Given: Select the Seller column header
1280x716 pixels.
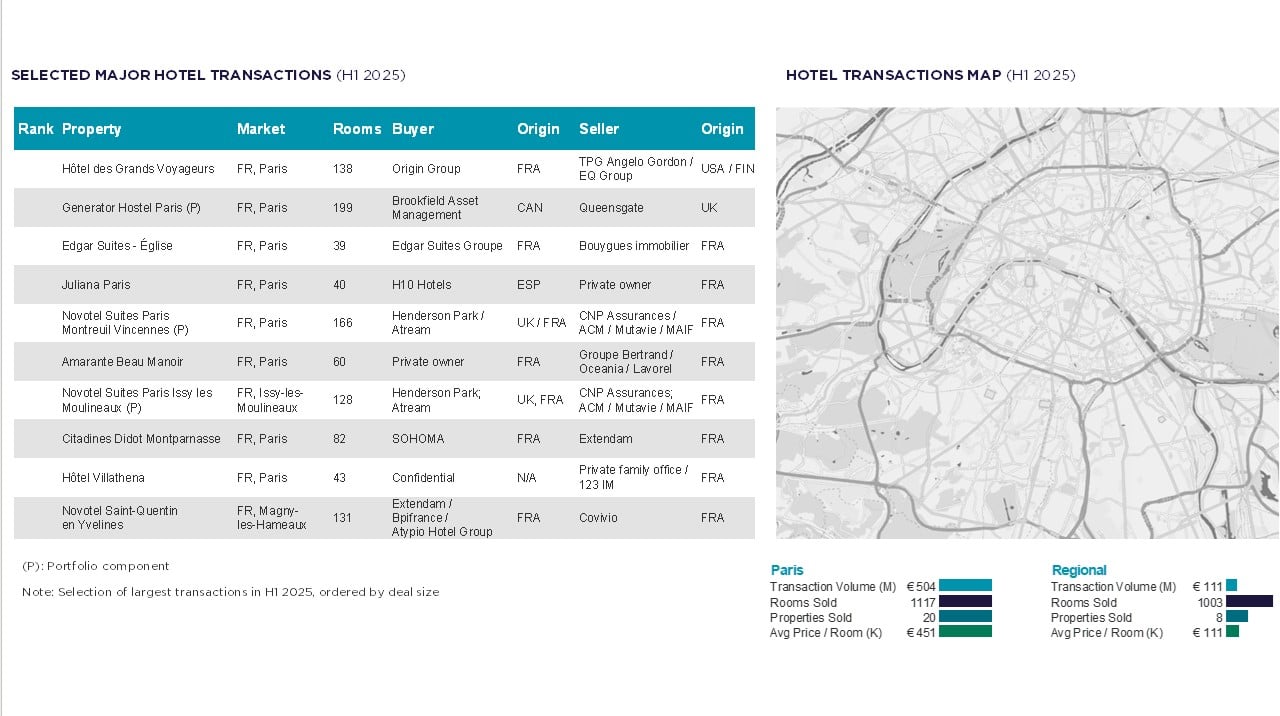Looking at the screenshot, I should tap(599, 129).
